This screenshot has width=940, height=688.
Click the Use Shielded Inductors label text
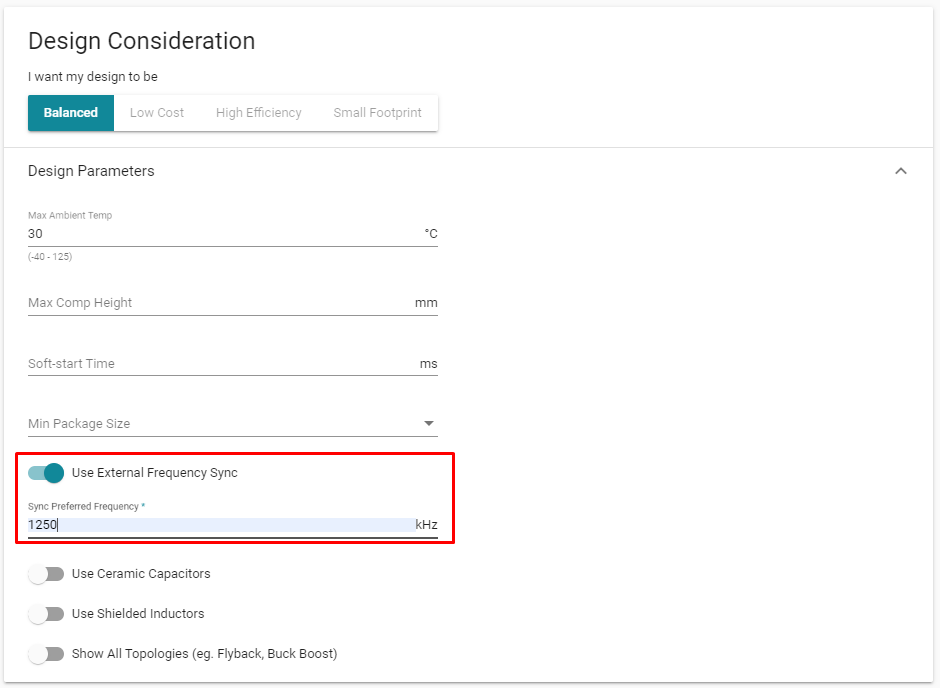pos(138,614)
